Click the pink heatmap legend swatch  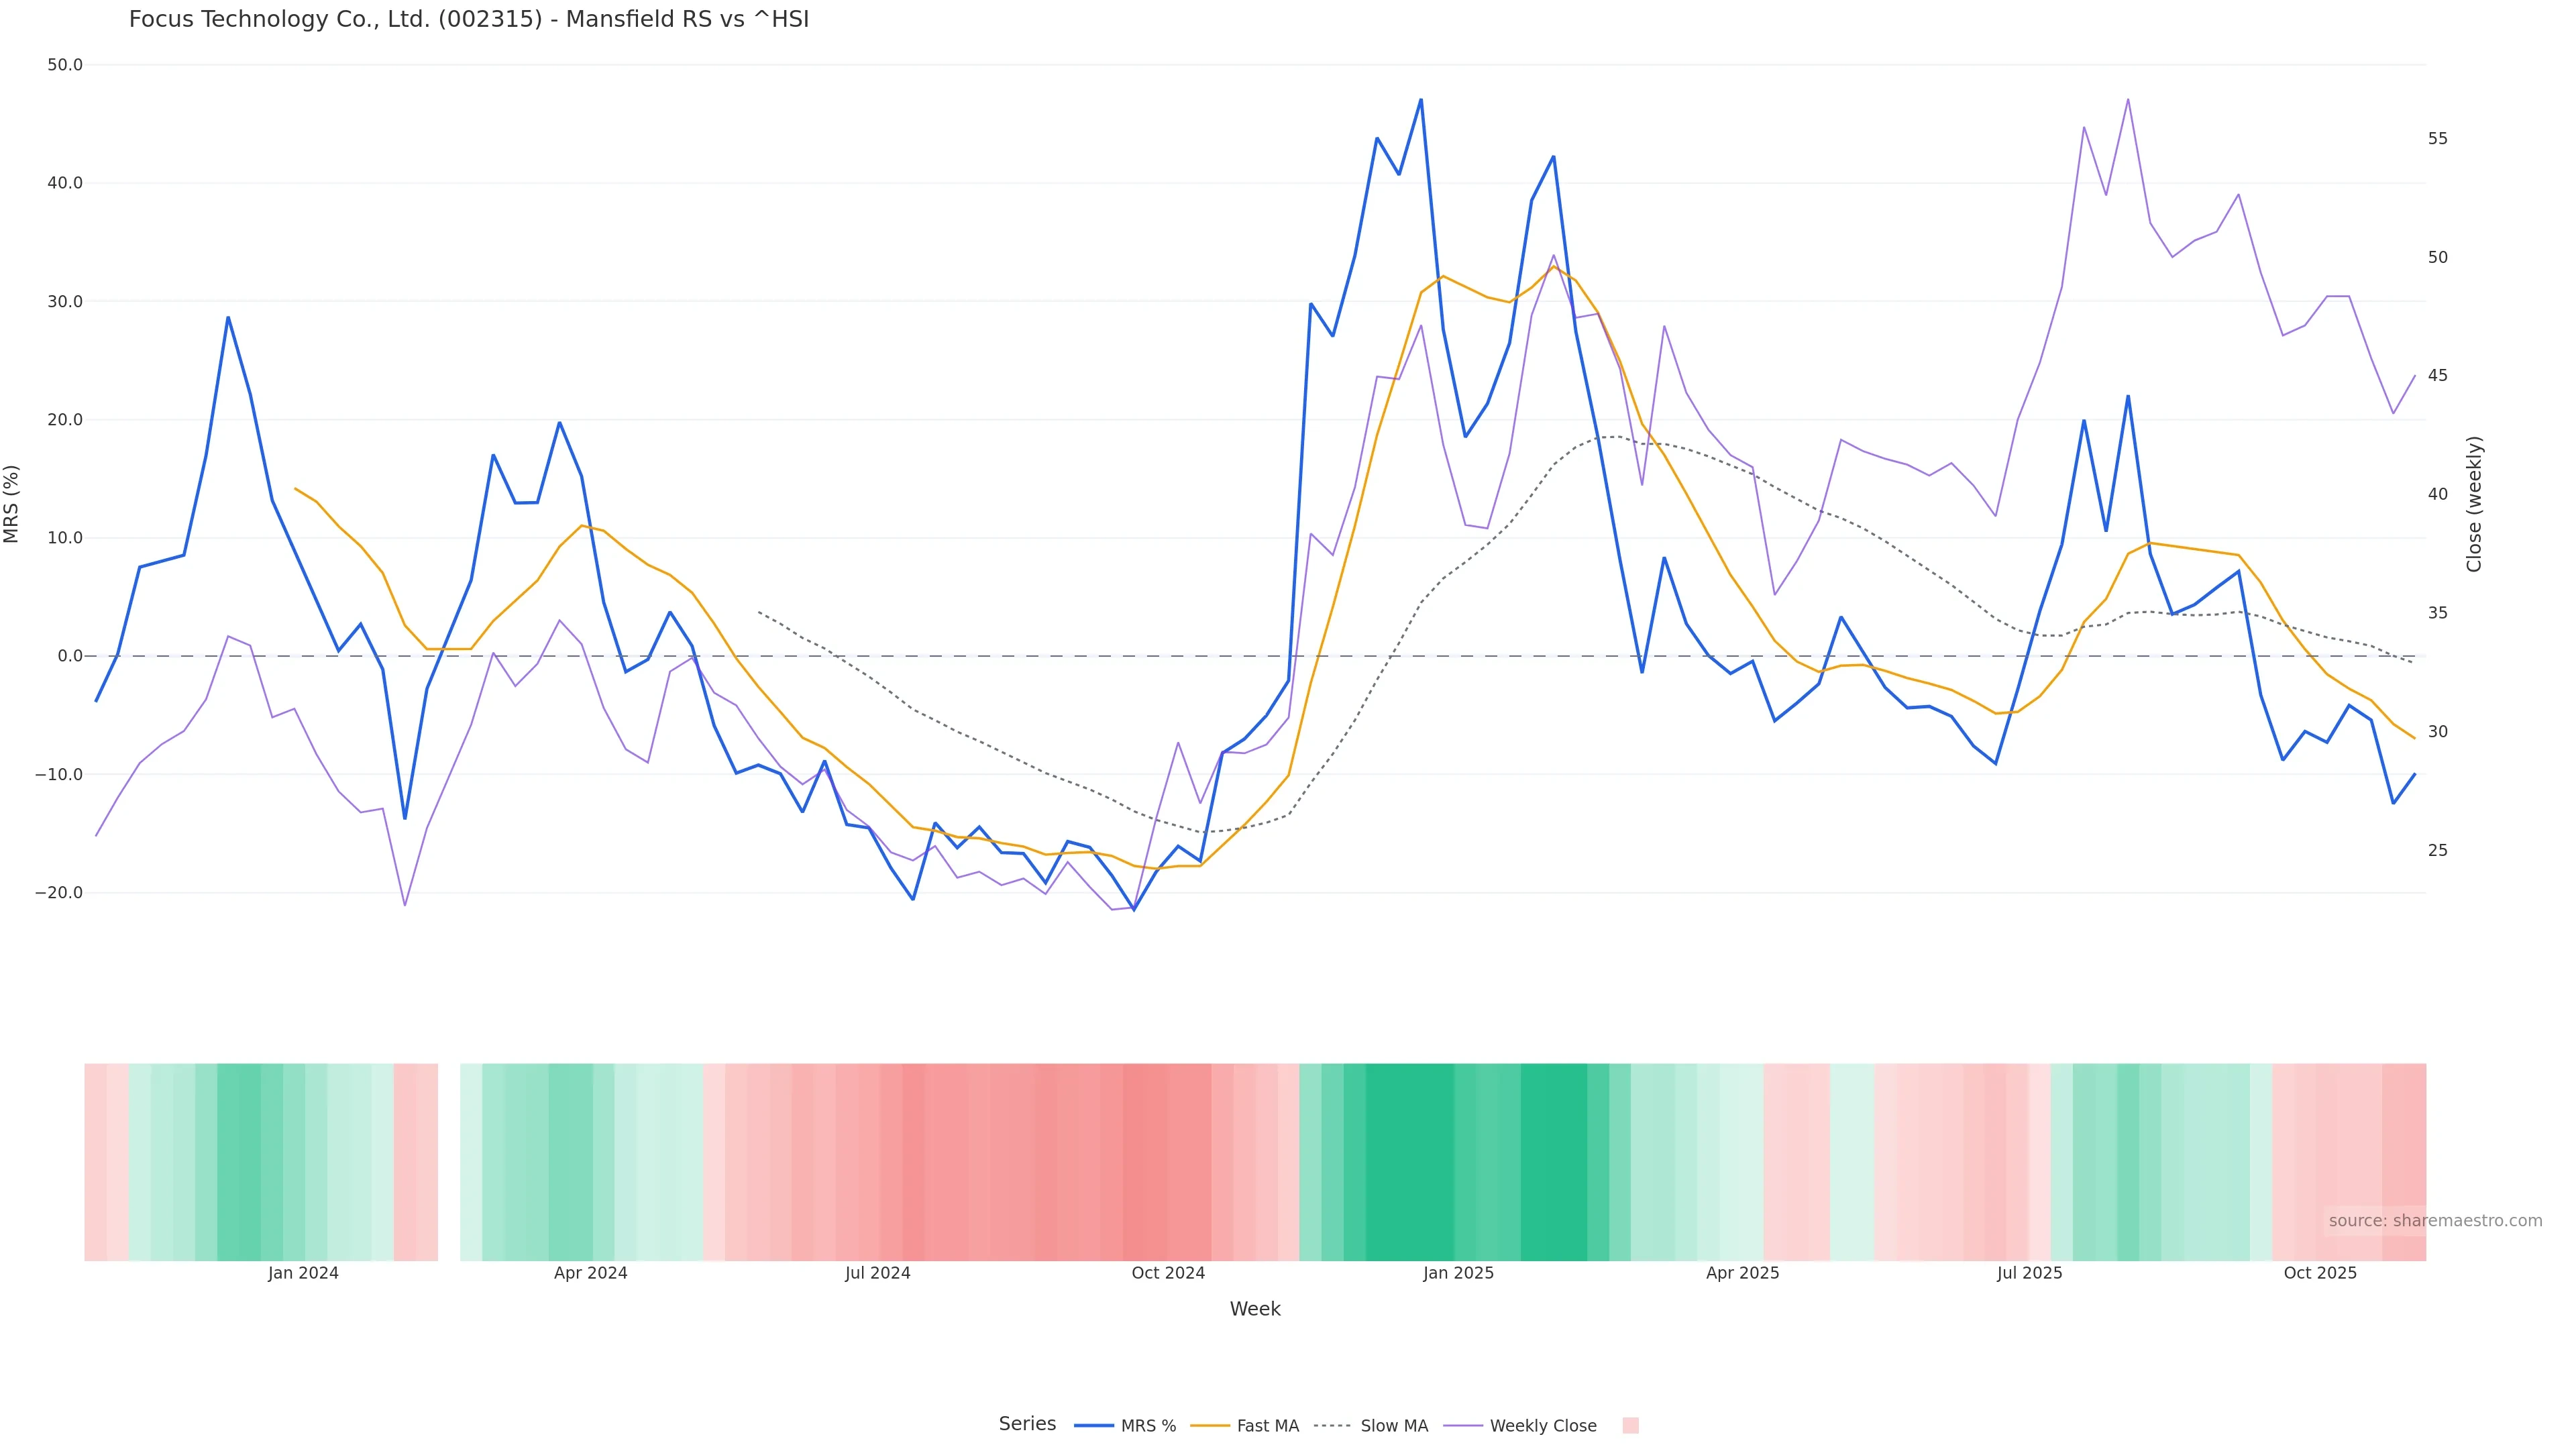pyautogui.click(x=1630, y=1426)
